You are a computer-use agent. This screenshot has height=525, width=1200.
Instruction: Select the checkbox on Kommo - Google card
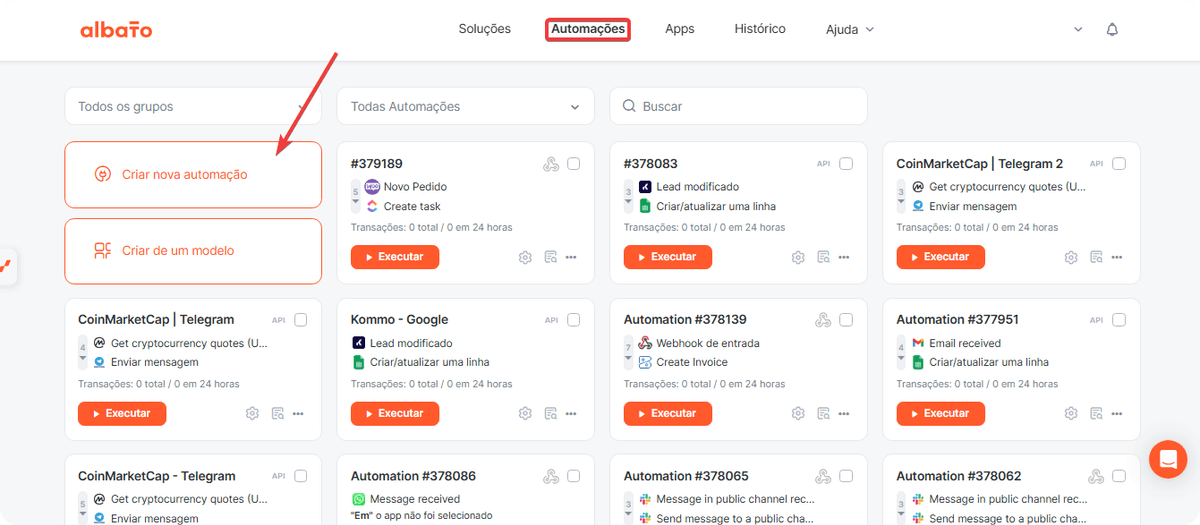(574, 320)
